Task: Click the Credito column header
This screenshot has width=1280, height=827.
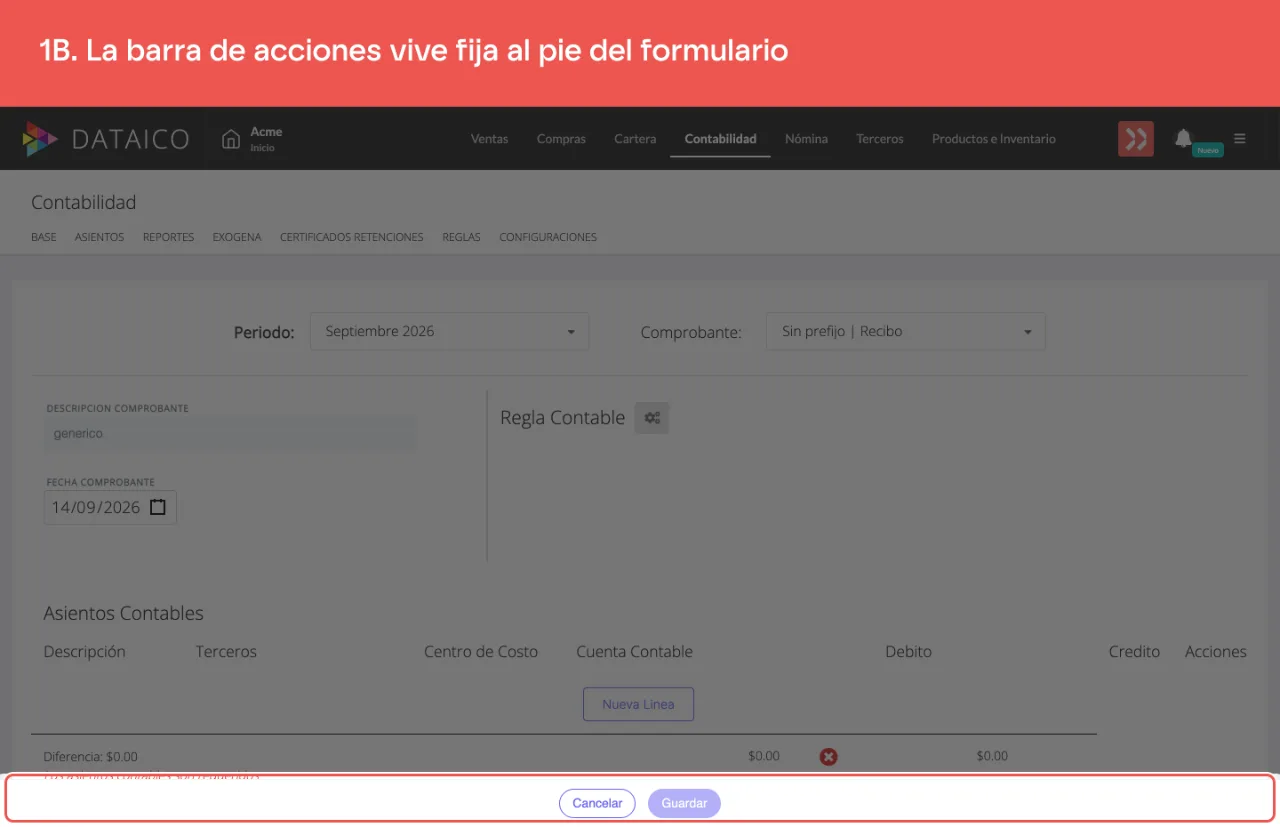Action: click(x=1134, y=652)
